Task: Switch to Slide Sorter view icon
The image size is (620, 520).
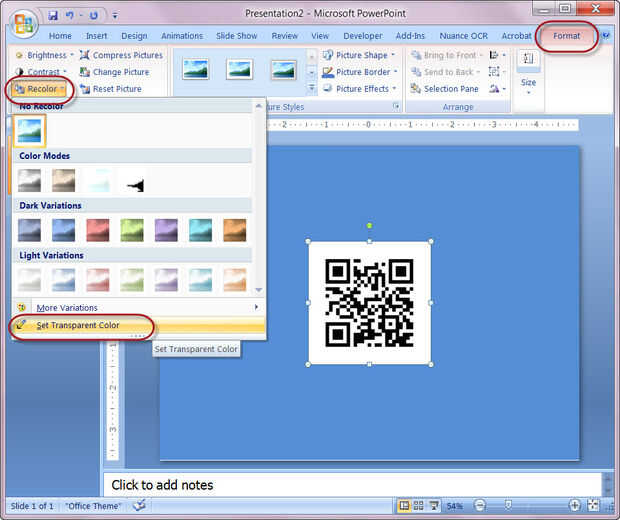Action: [419, 505]
